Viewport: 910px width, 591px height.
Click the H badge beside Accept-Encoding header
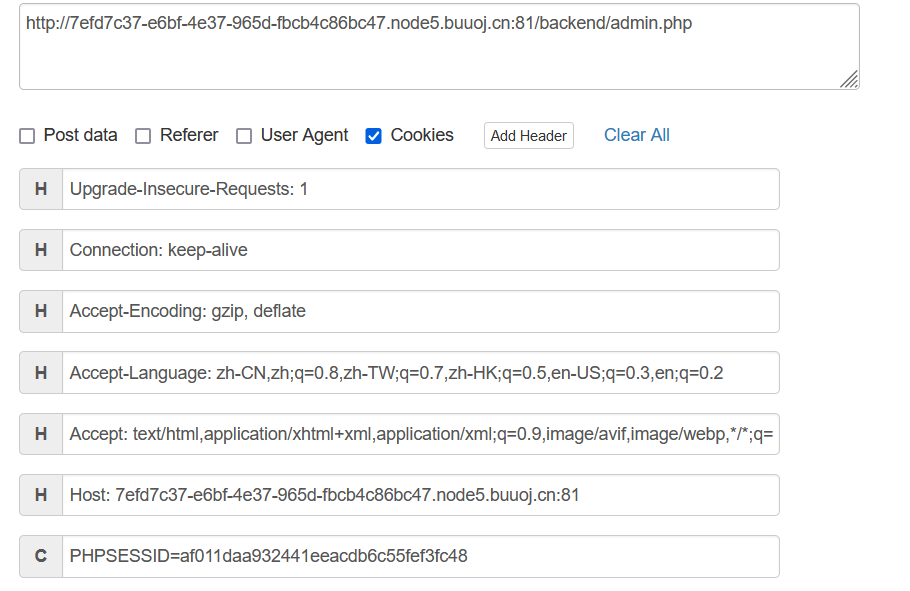coord(41,311)
